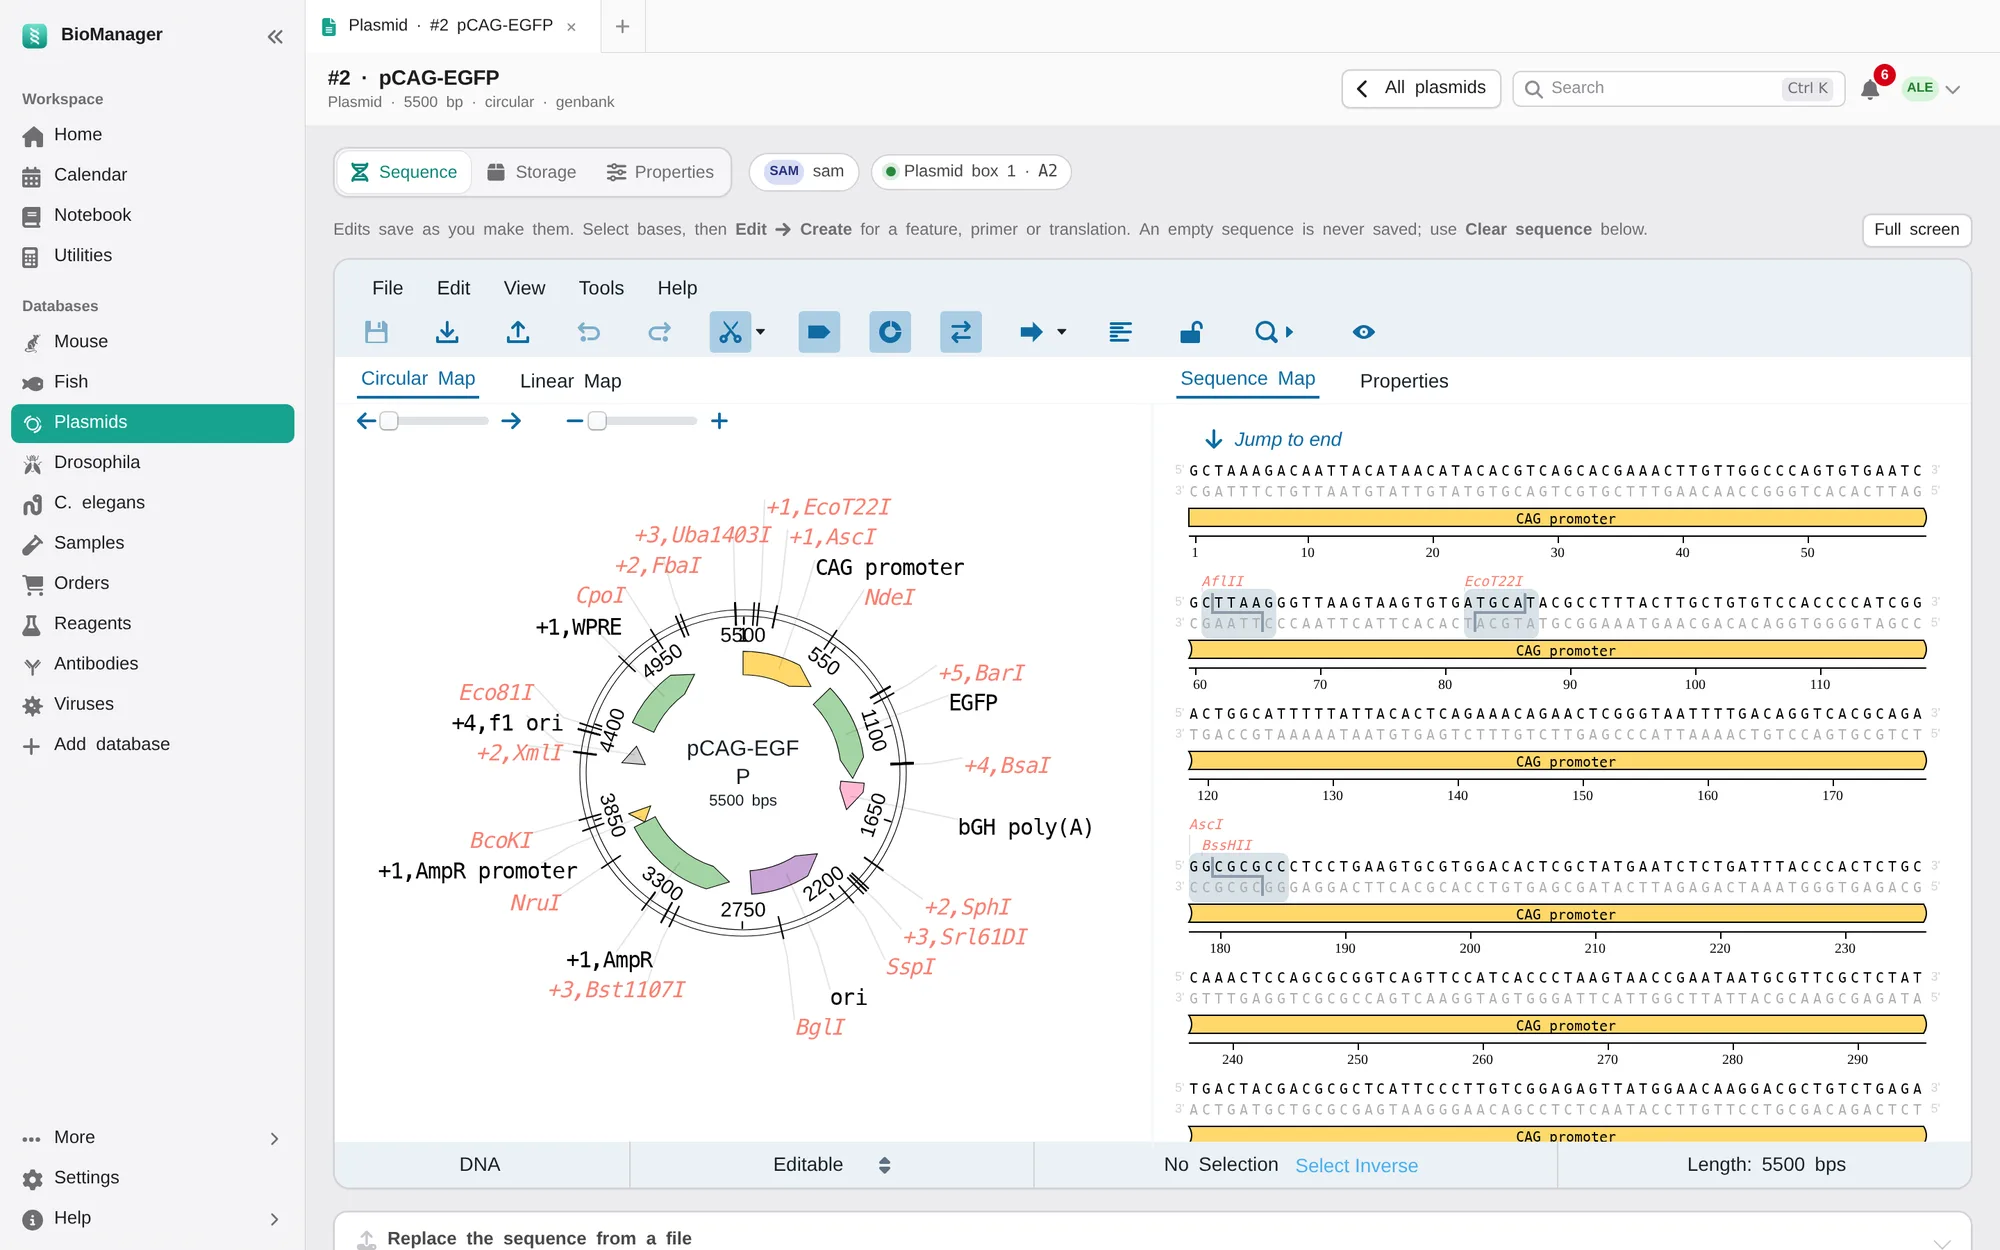Image resolution: width=2000 pixels, height=1250 pixels.
Task: Open the Mouse database
Action: (x=153, y=342)
